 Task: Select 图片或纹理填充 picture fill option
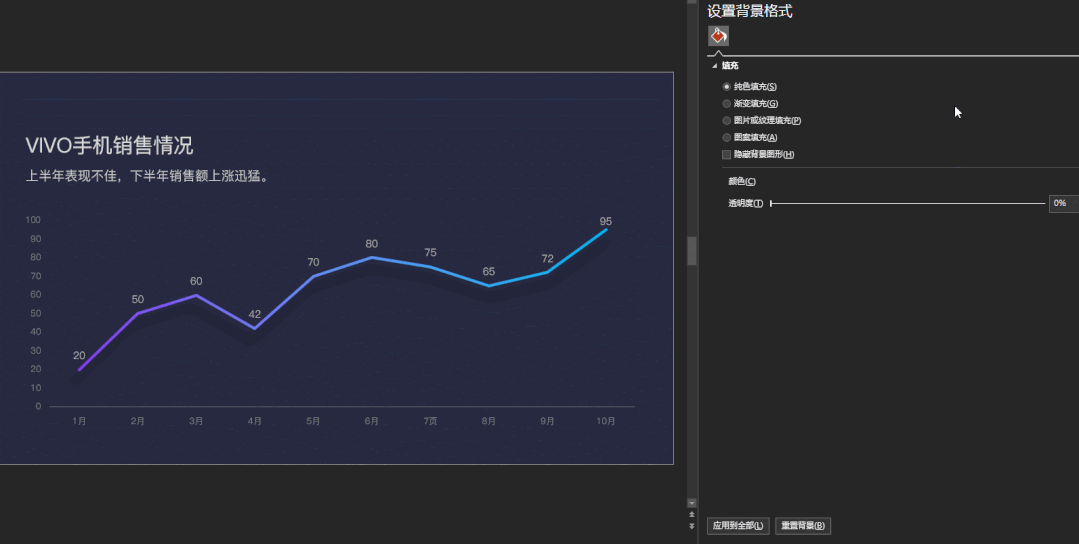point(762,120)
